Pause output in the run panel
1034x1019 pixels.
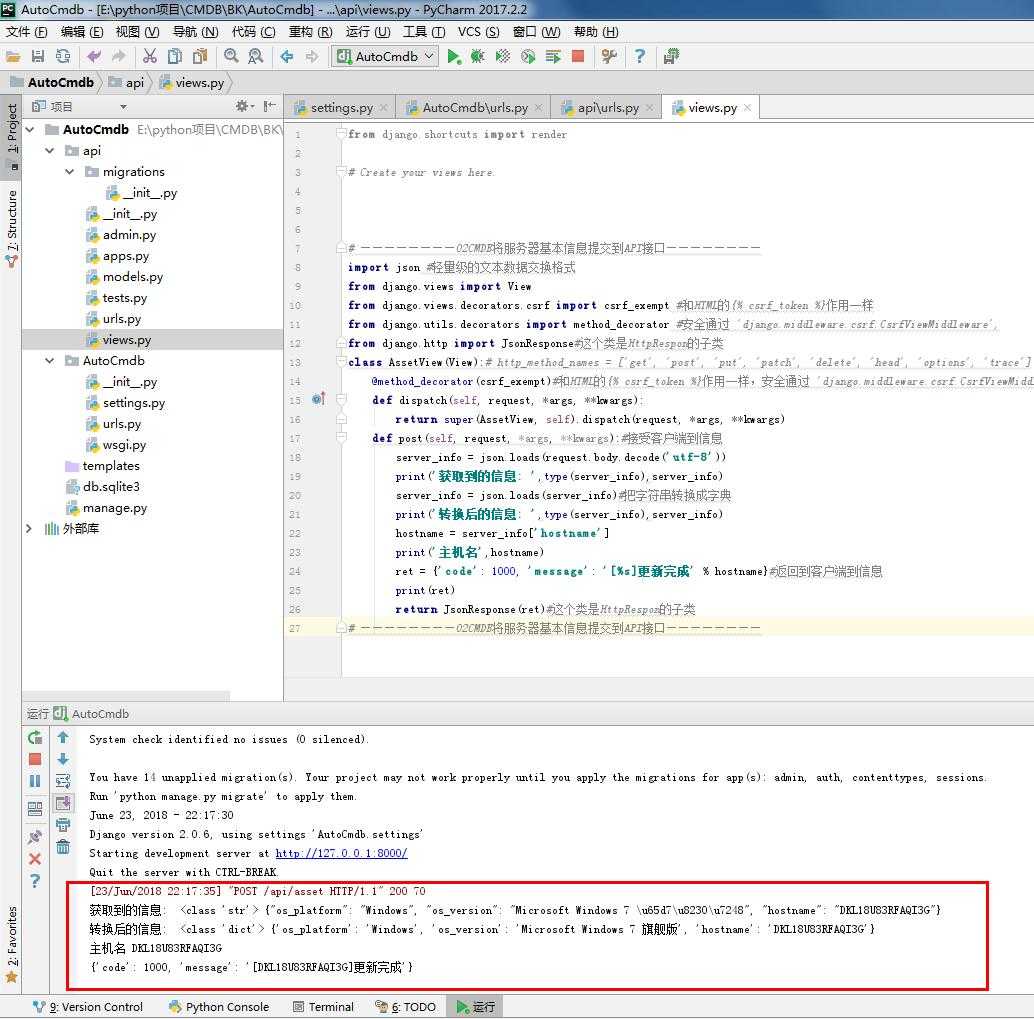pos(35,781)
